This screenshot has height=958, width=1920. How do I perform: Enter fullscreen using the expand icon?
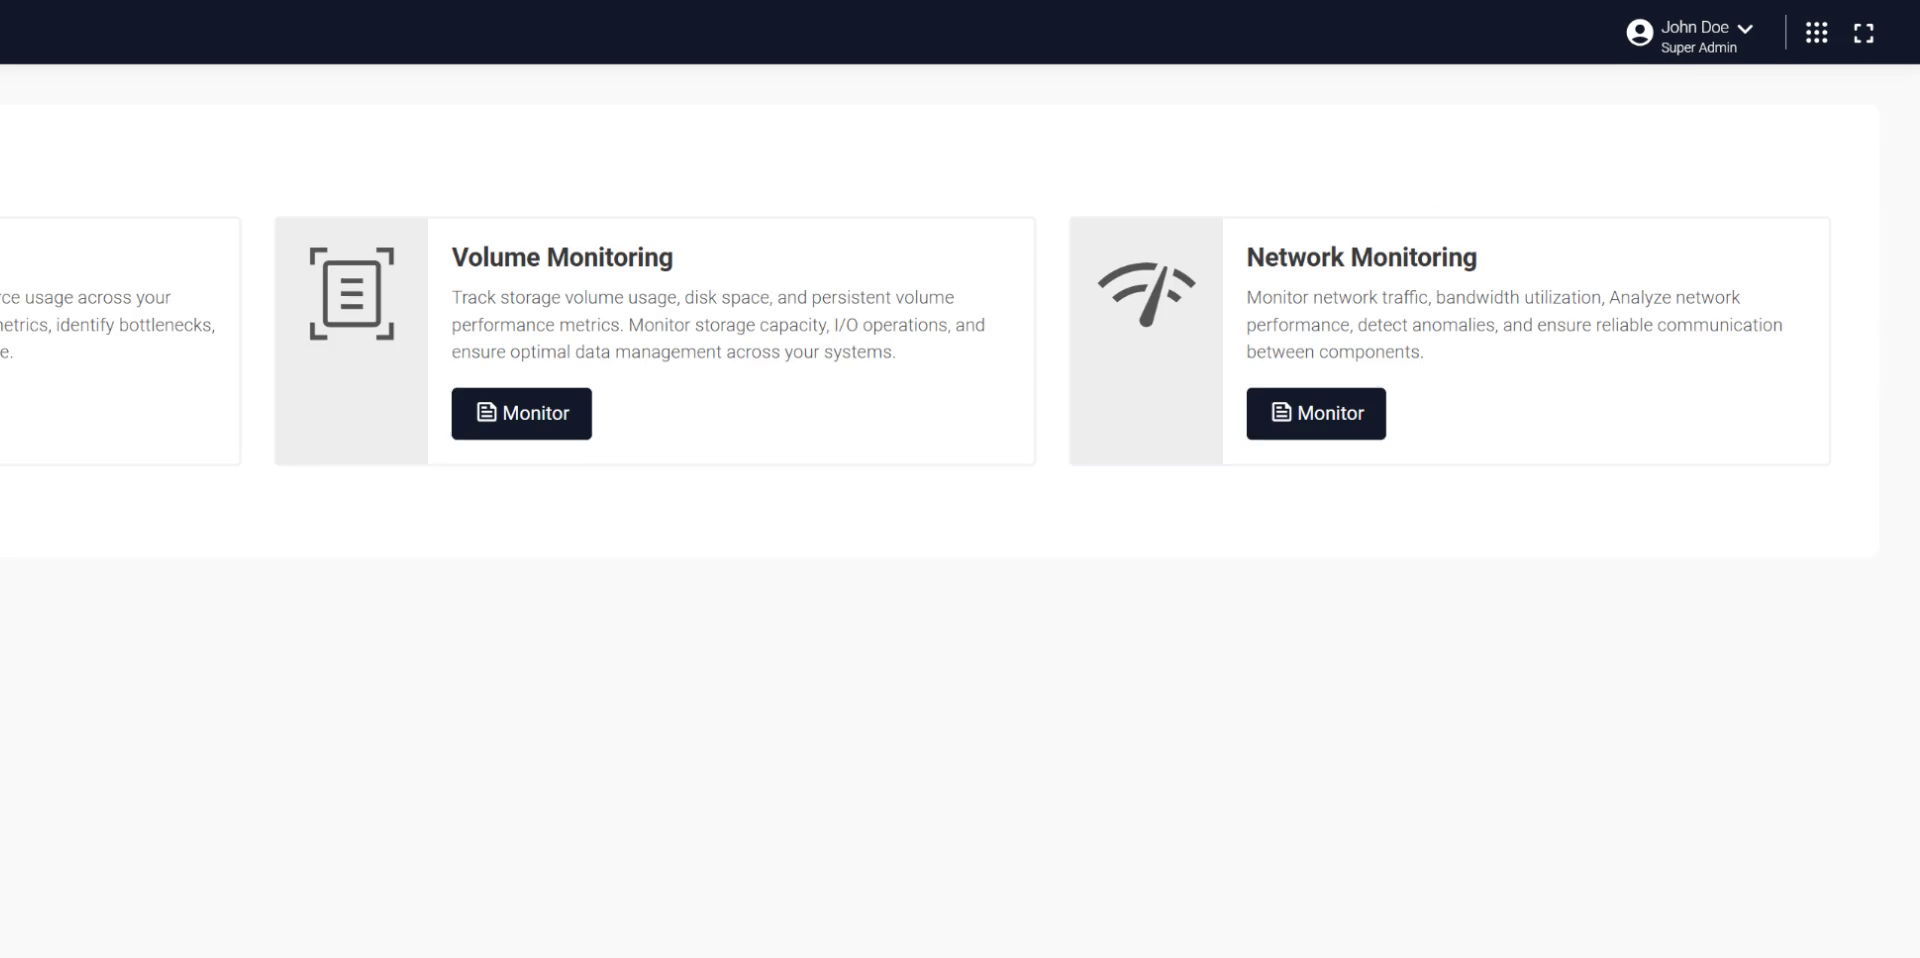tap(1864, 32)
